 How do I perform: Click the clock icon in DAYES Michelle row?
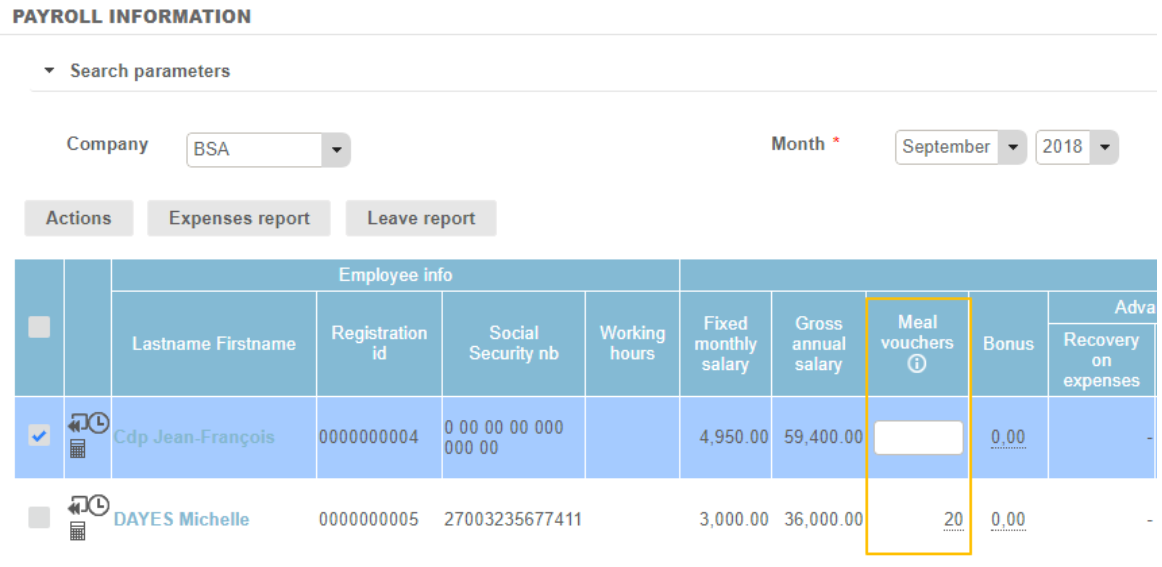pos(98,506)
